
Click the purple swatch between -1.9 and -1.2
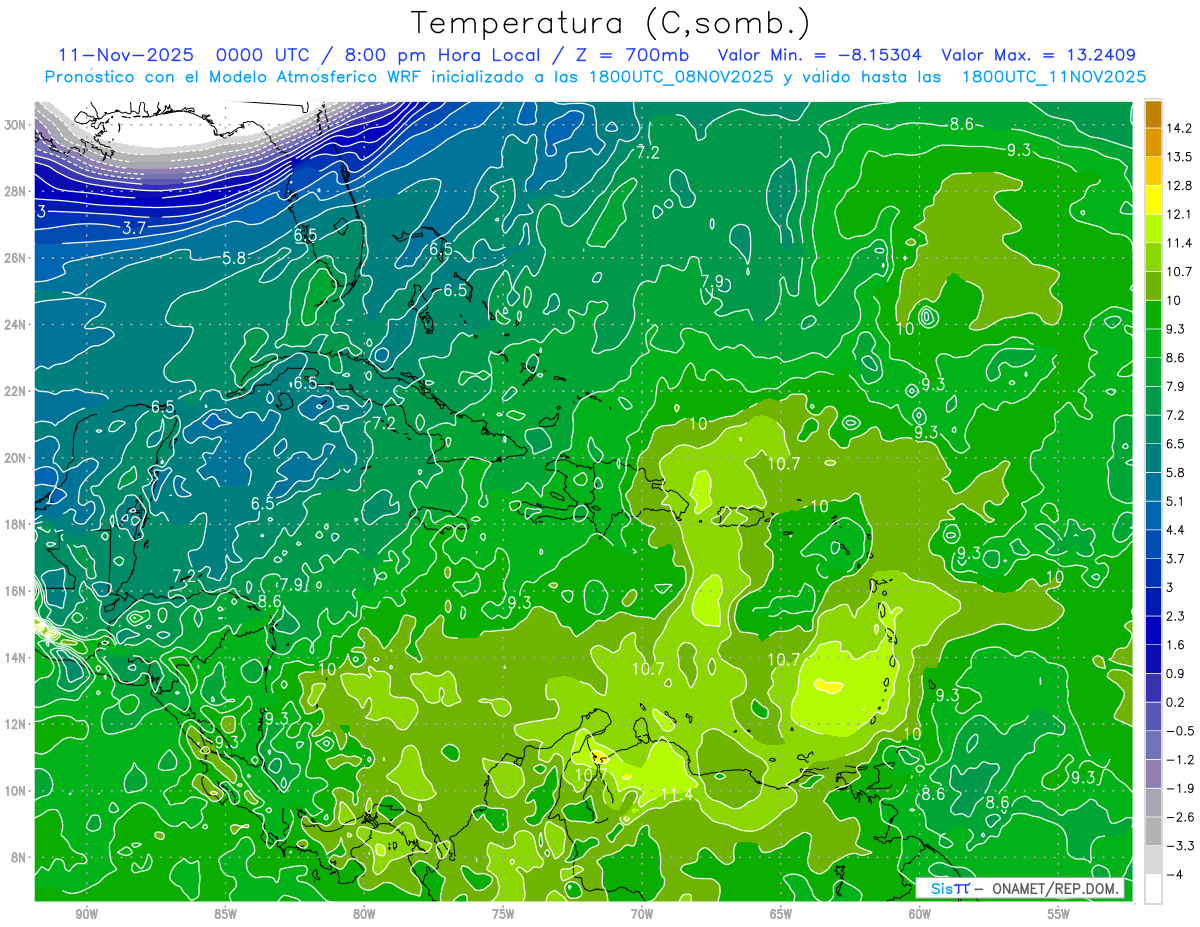[1153, 774]
